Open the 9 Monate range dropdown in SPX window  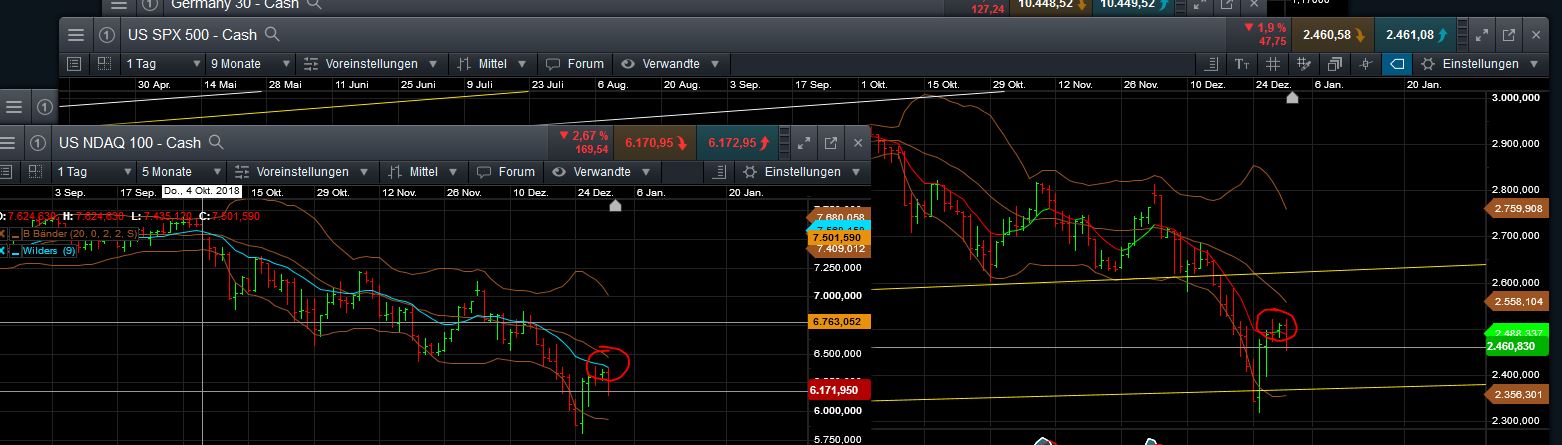coord(250,63)
